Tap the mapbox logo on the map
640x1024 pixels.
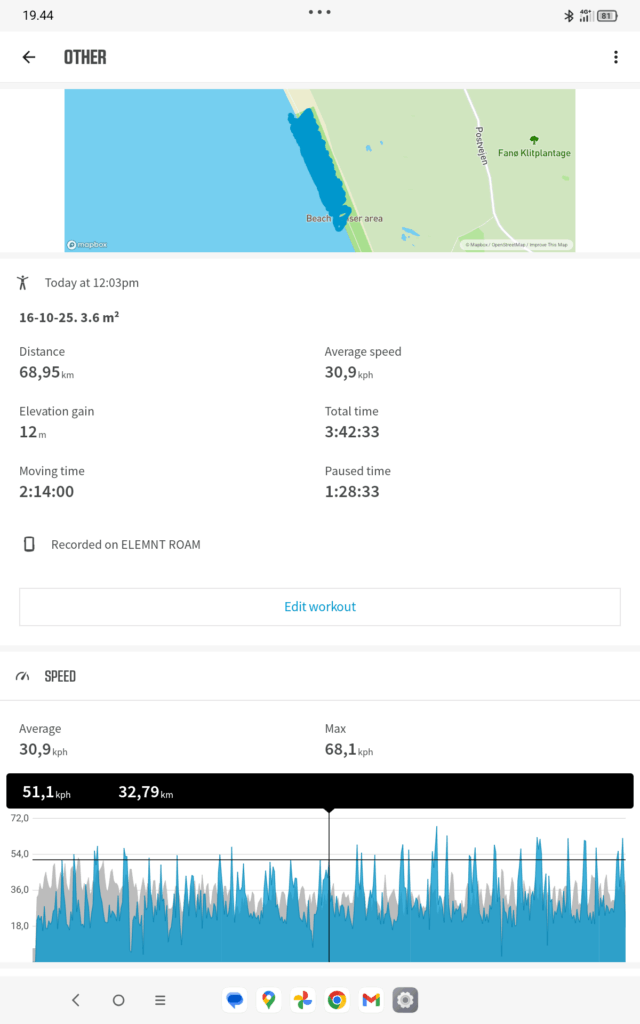[86, 245]
